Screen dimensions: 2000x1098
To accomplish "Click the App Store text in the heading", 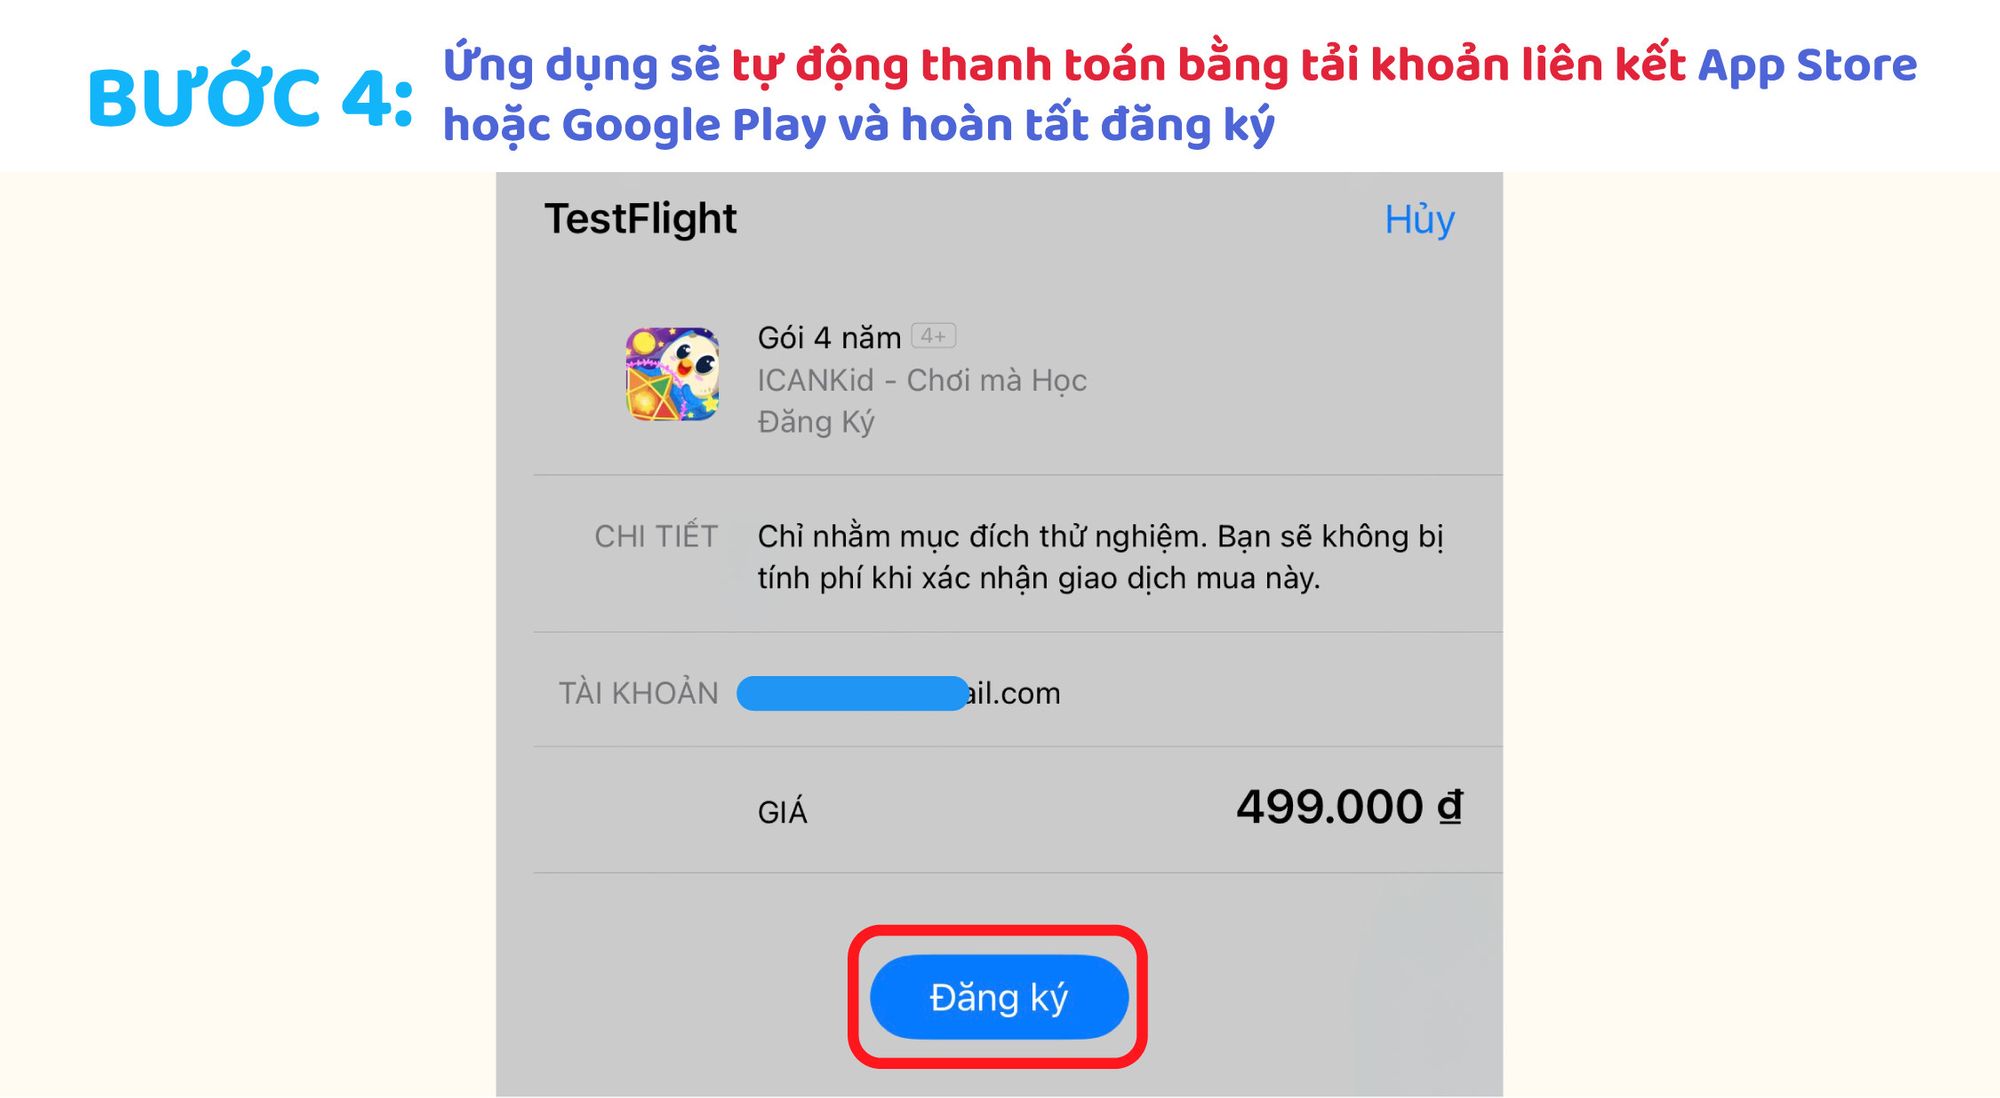I will (1808, 64).
